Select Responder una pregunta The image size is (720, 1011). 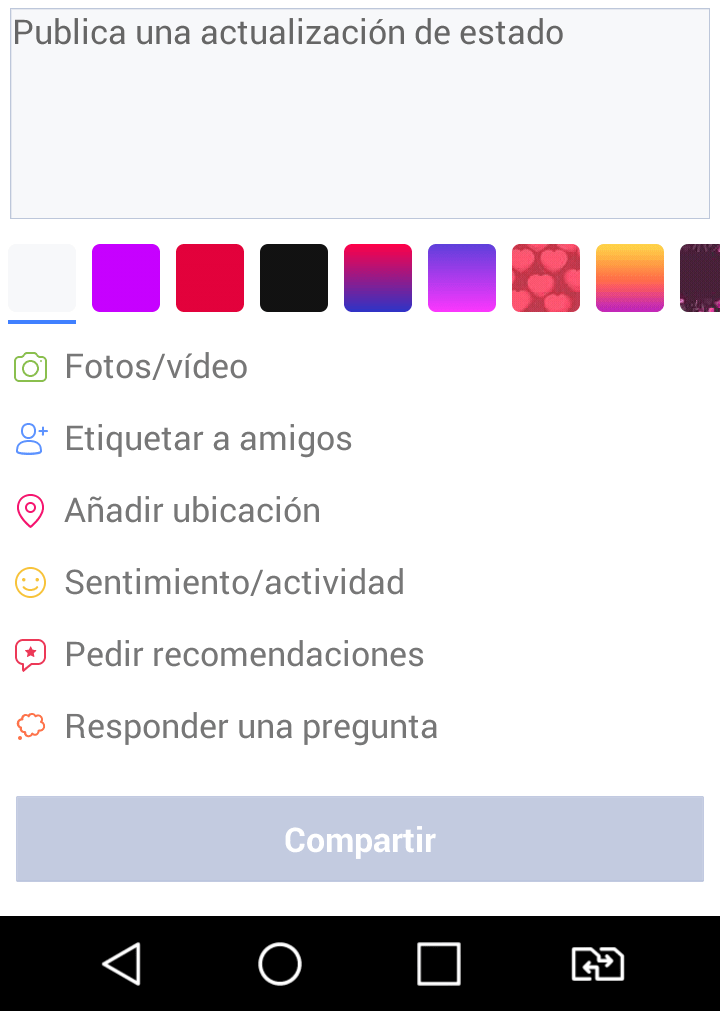[251, 727]
